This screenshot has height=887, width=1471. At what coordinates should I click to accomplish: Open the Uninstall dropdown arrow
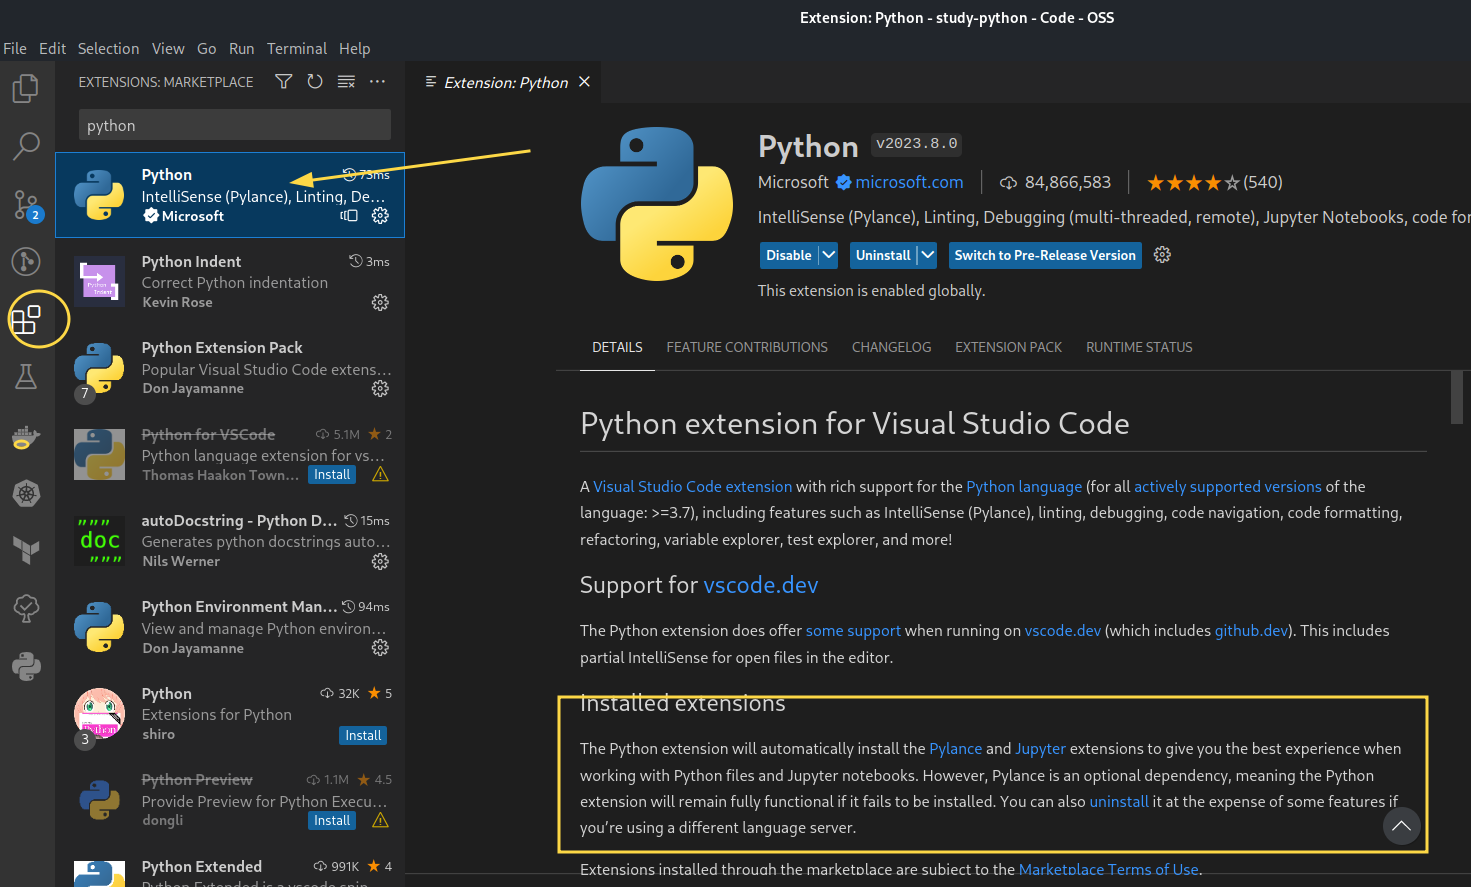point(925,255)
